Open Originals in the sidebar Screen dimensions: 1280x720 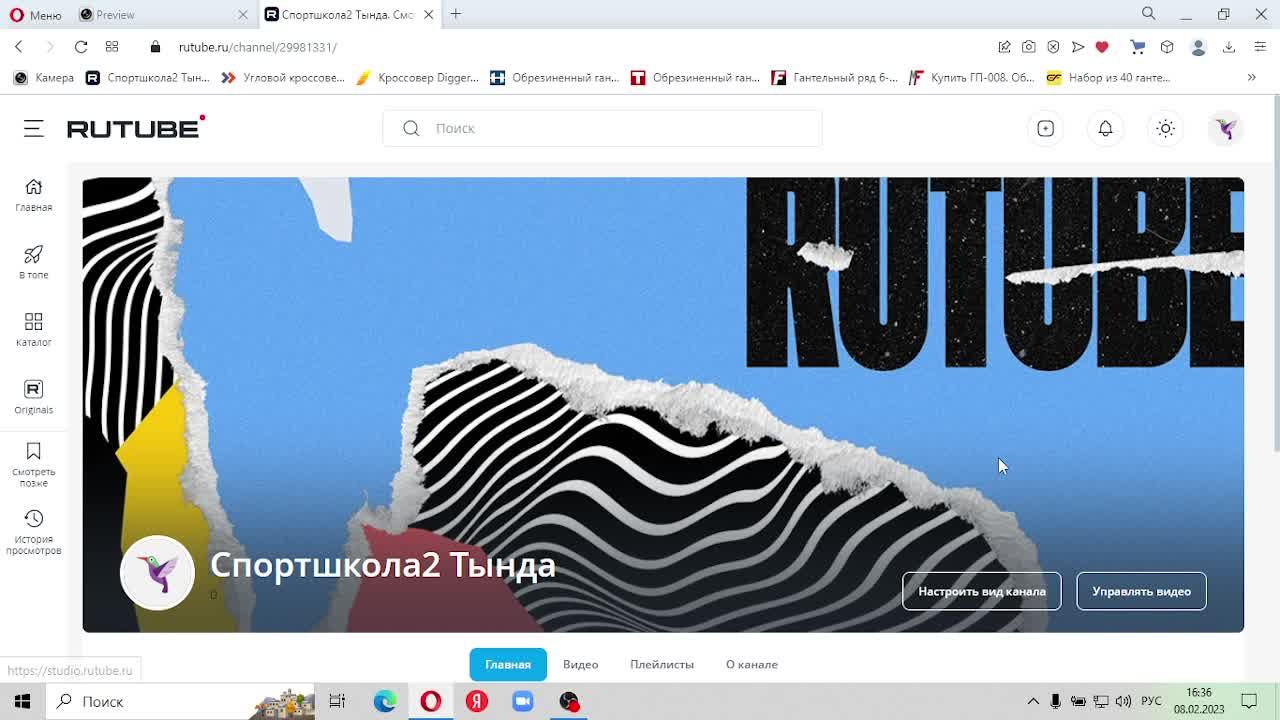(33, 397)
